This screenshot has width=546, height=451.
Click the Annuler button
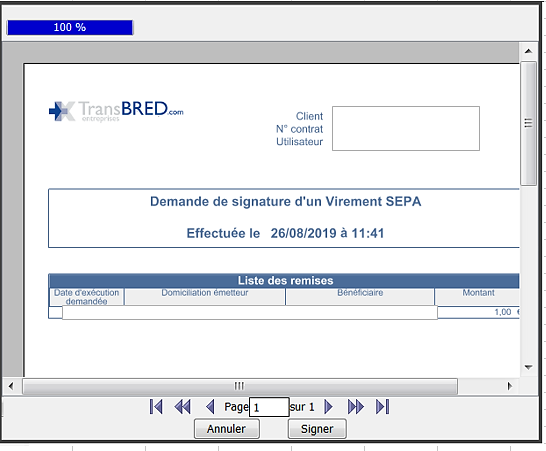(227, 429)
